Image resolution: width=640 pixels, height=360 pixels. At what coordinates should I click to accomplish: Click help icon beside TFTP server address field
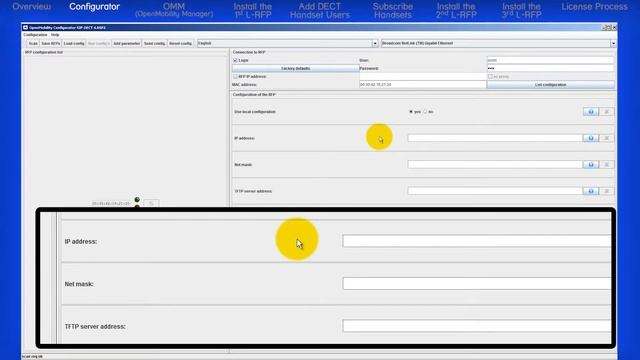[x=591, y=191]
